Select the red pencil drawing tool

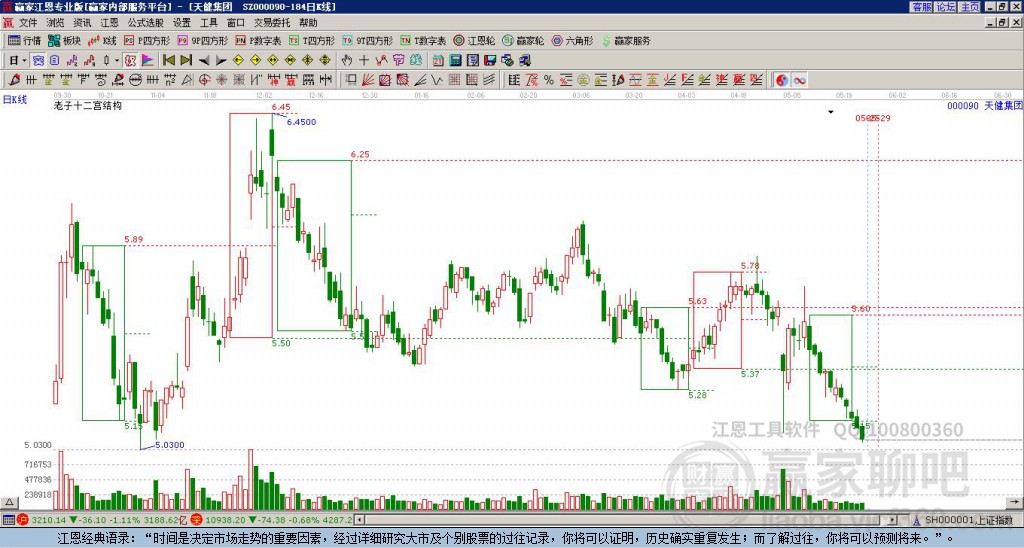tap(14, 80)
